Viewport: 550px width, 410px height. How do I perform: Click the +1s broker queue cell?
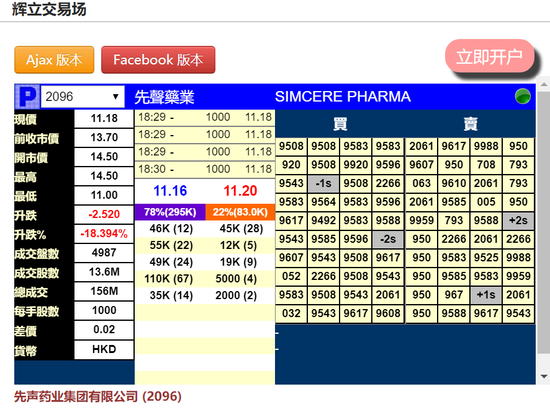click(486, 295)
